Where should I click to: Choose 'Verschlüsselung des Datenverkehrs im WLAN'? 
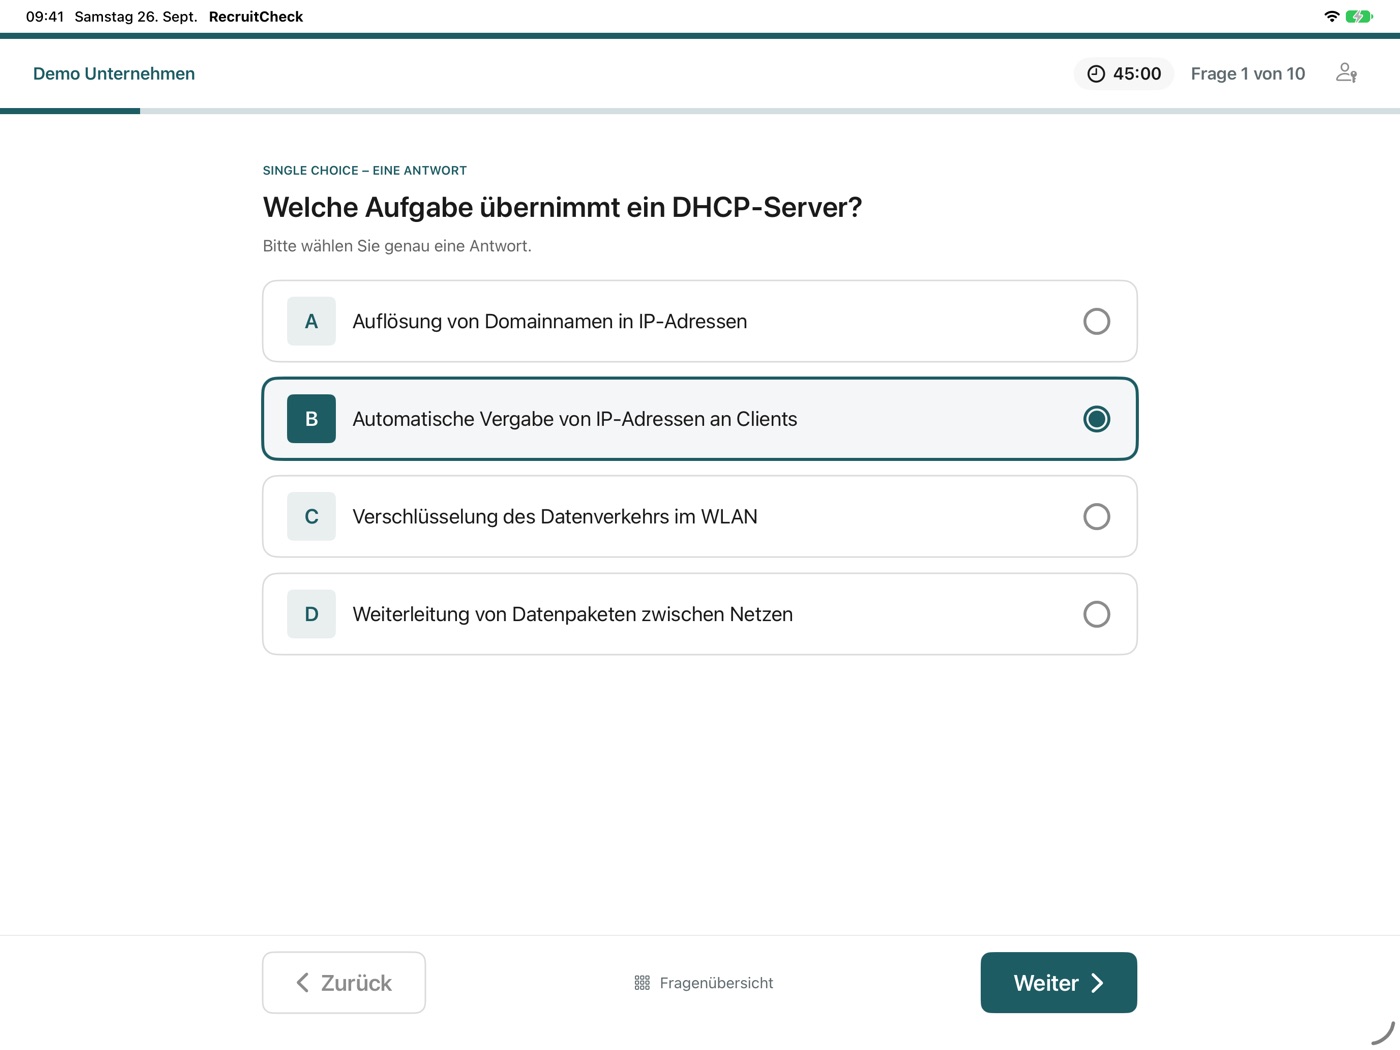click(700, 517)
